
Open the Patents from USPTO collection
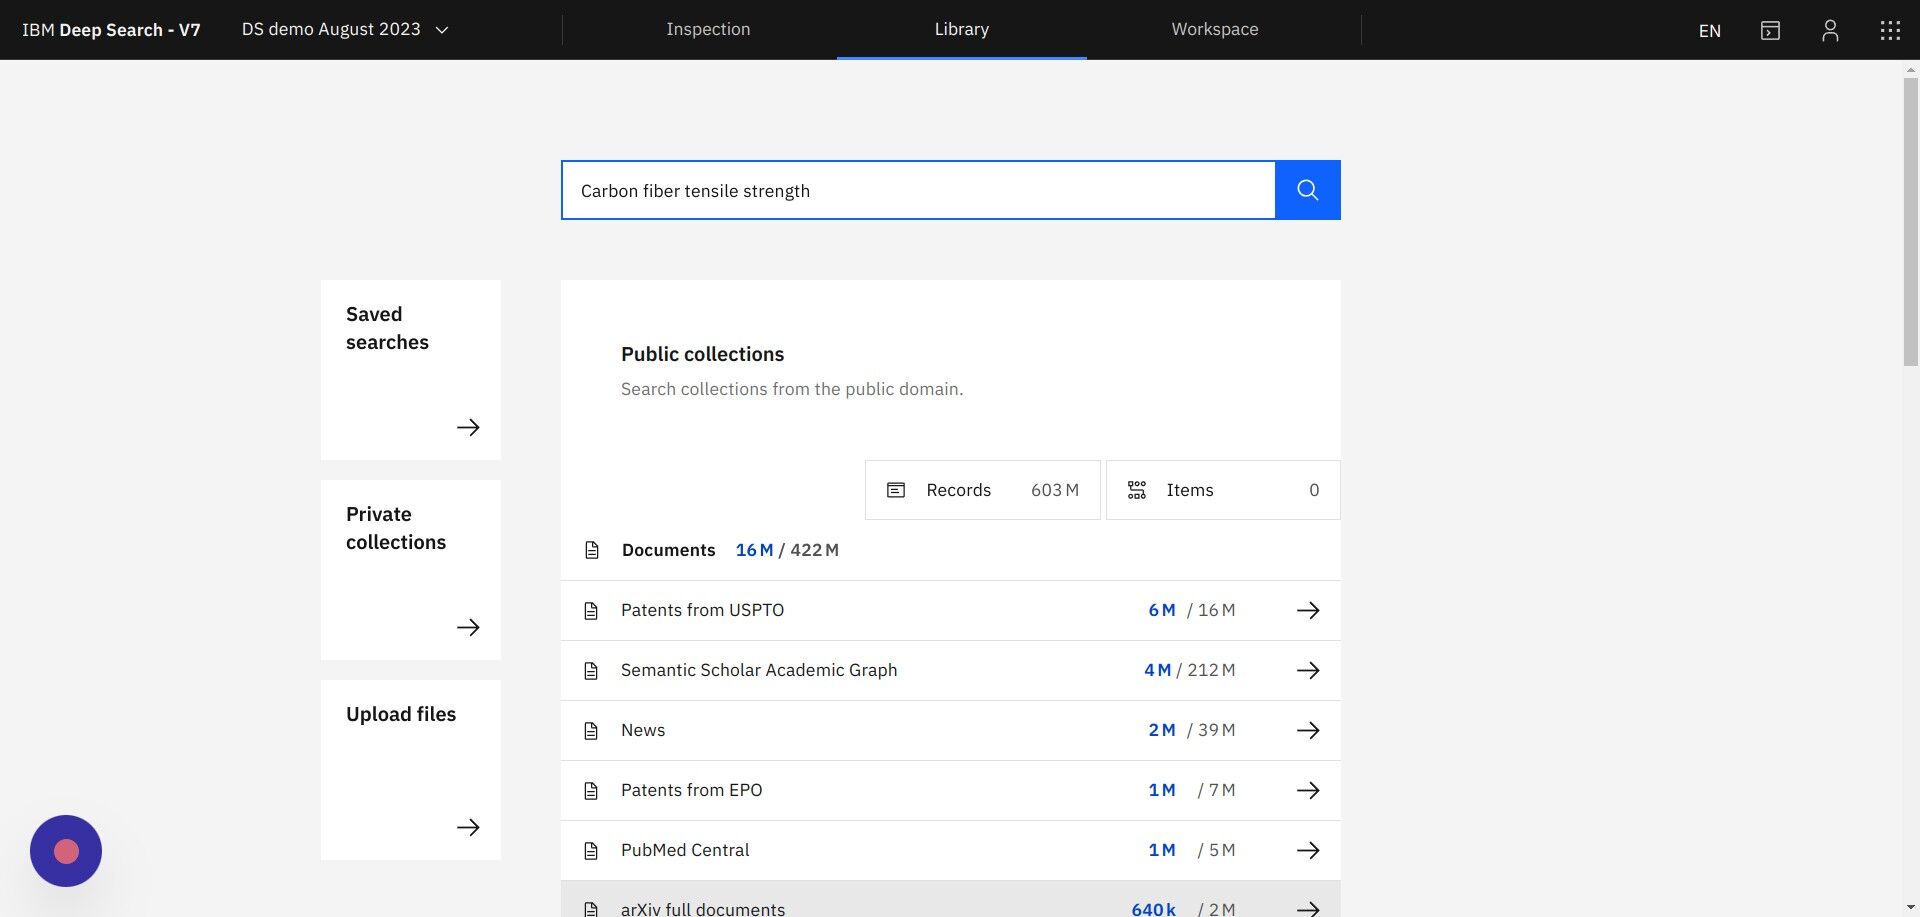pos(951,610)
